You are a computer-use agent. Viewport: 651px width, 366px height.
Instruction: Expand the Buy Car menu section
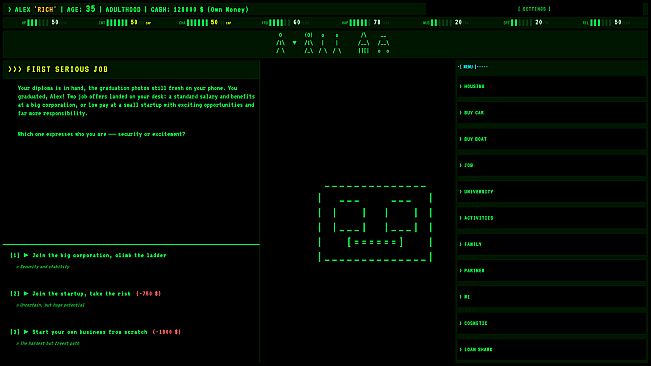[551, 112]
